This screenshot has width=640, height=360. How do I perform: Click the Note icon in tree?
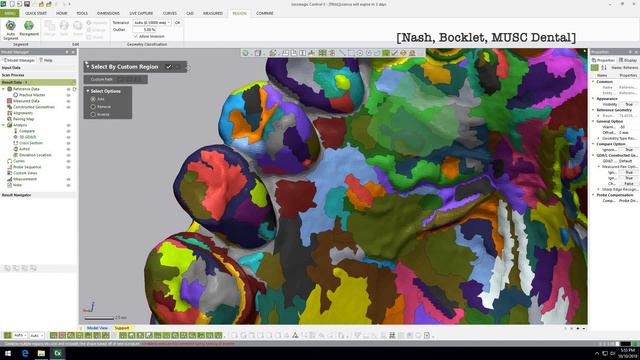click(10, 185)
